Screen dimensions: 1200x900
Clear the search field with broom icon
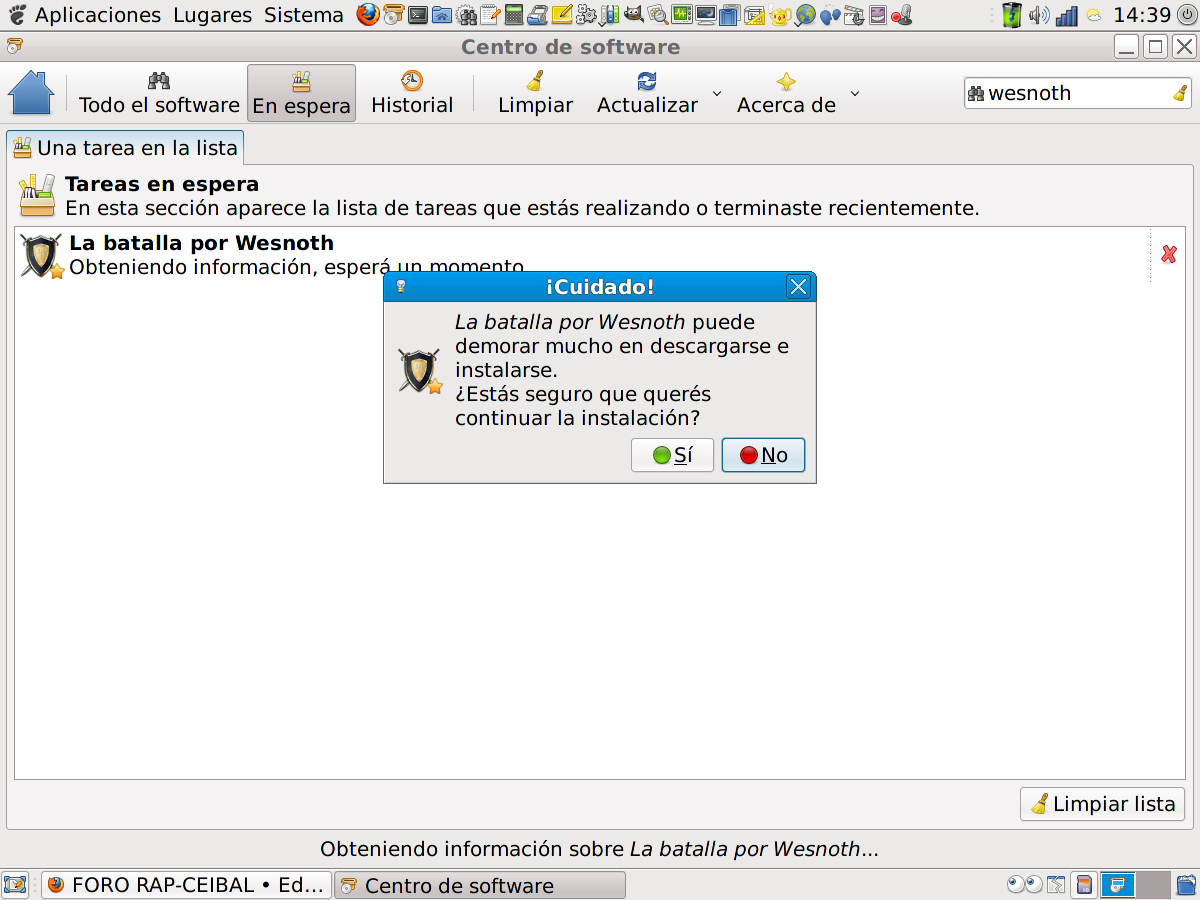pyautogui.click(x=1180, y=93)
